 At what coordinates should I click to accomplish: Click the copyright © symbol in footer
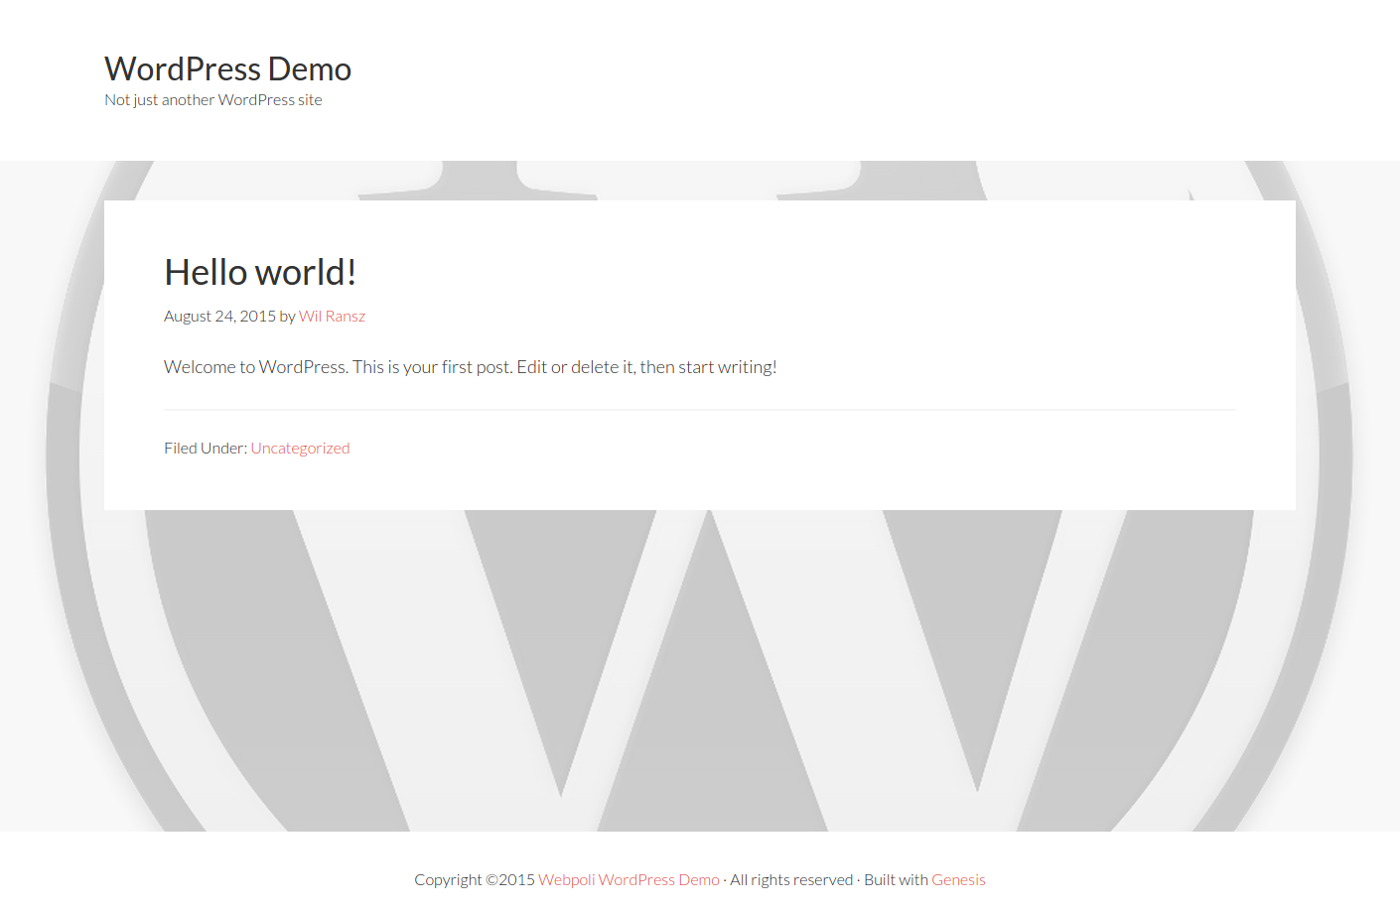click(492, 880)
